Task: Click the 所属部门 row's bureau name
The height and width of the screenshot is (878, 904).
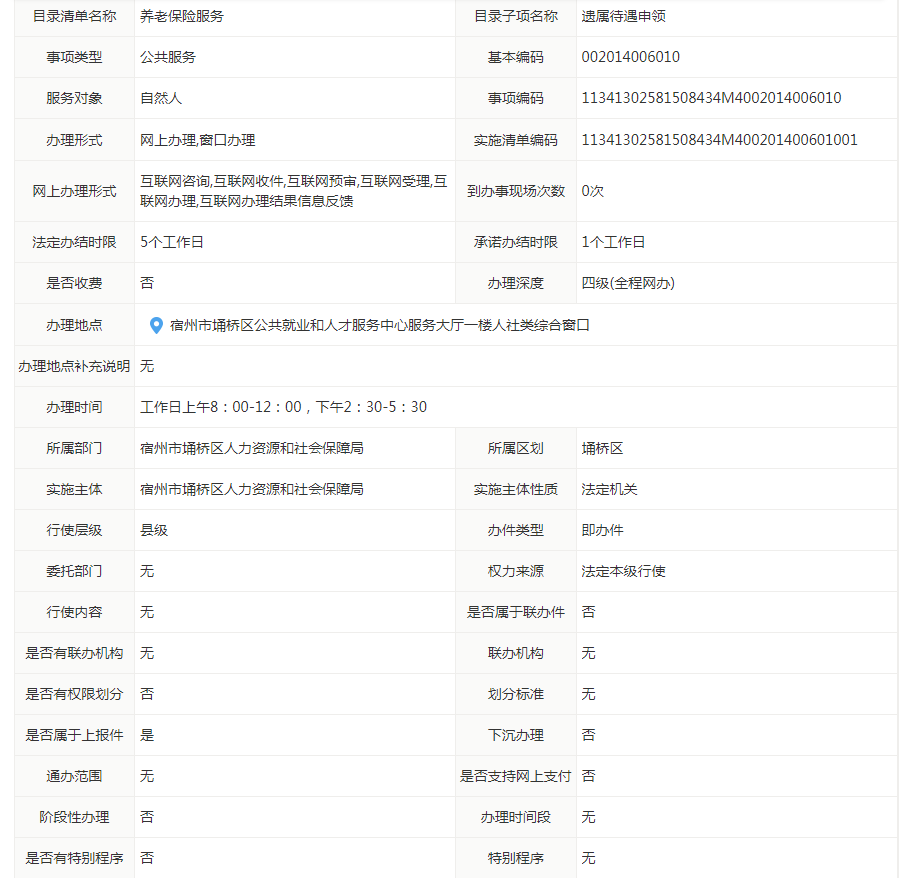Action: pos(251,448)
